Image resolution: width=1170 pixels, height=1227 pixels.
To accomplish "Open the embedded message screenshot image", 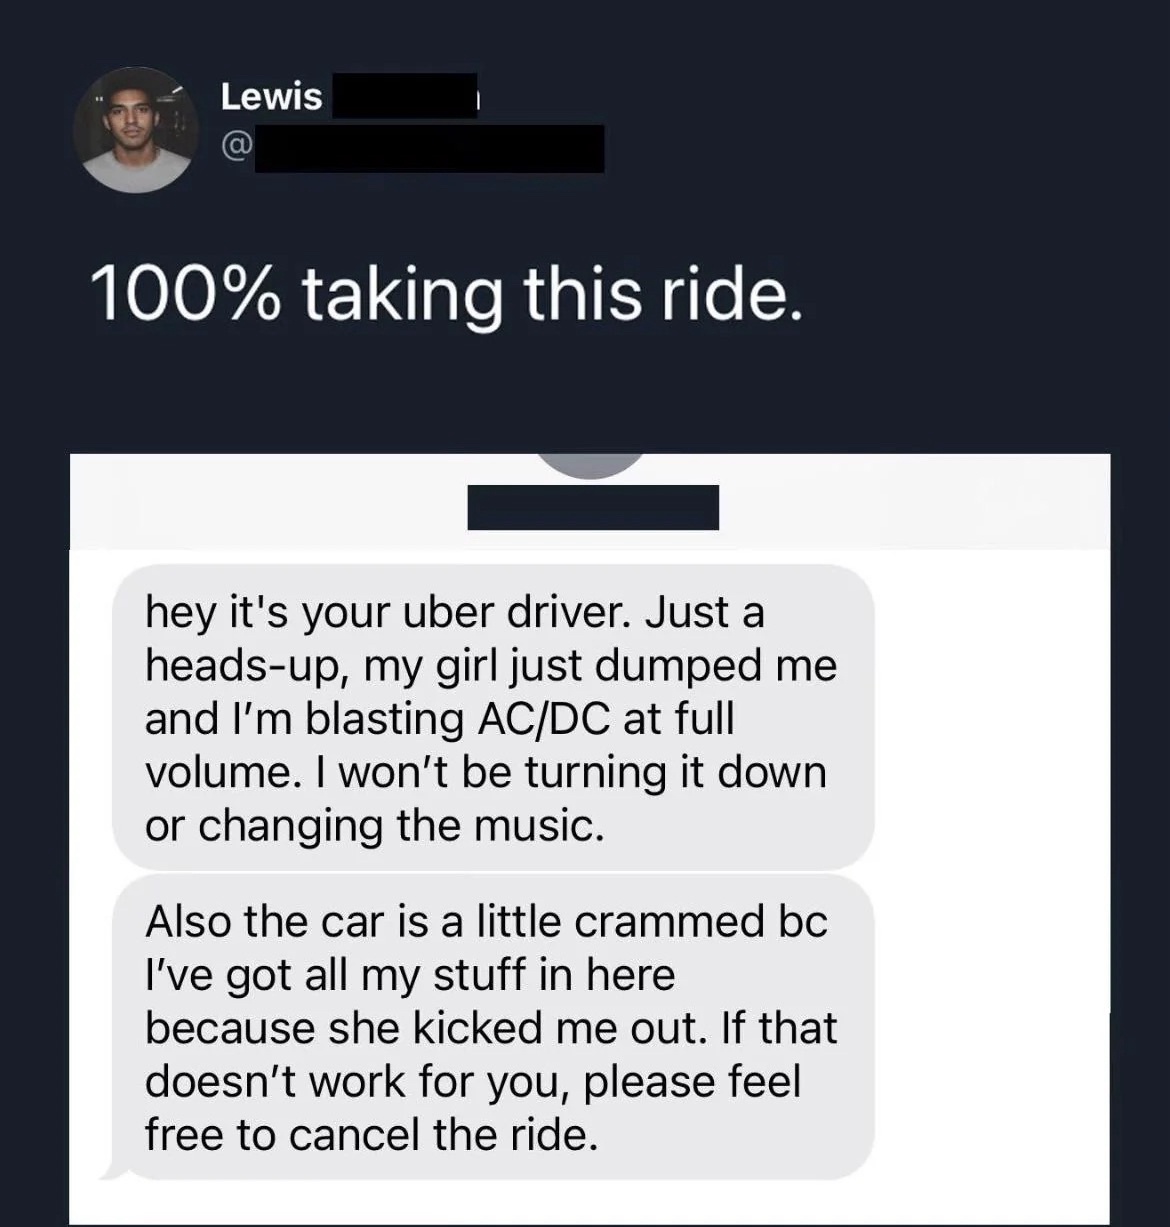I will pyautogui.click(x=590, y=840).
